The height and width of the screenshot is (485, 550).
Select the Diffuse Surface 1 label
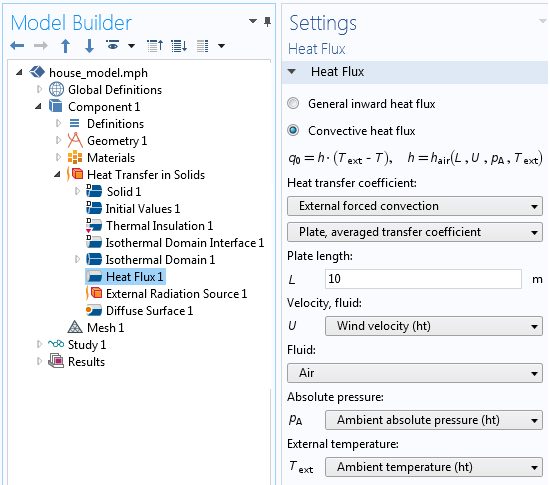point(149,311)
